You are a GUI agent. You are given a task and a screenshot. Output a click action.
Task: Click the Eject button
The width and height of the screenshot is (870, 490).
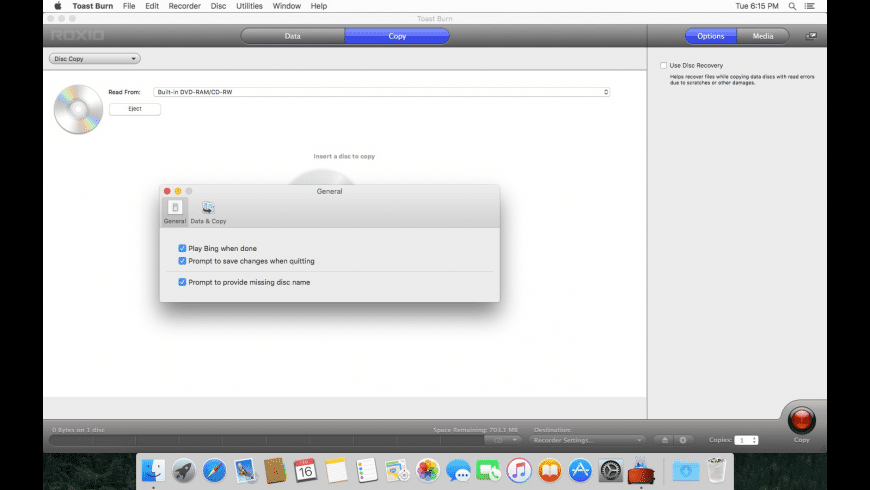[x=135, y=109]
